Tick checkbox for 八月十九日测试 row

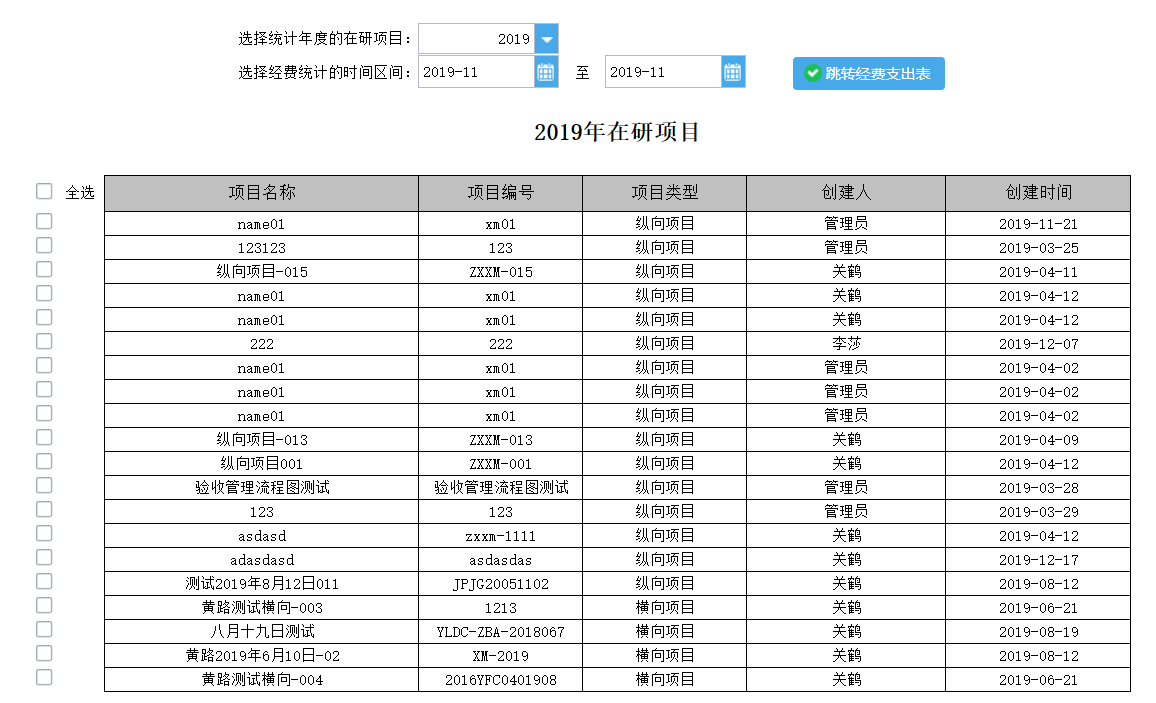tap(44, 629)
